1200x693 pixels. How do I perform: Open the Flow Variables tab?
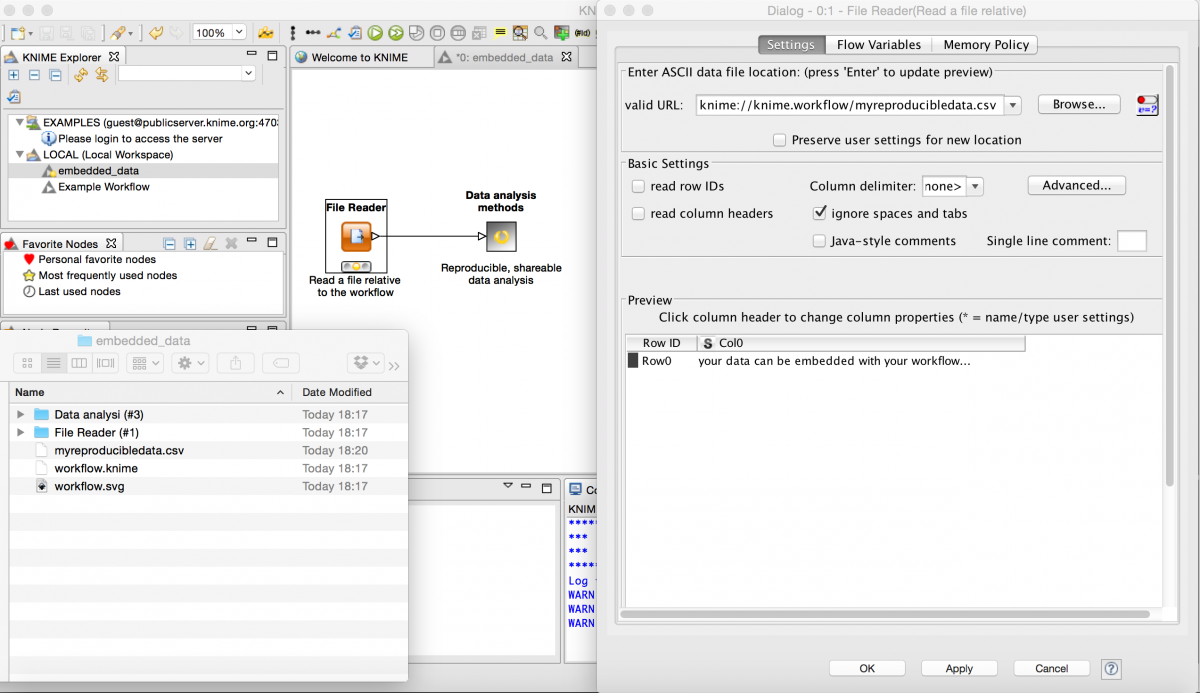(x=879, y=44)
